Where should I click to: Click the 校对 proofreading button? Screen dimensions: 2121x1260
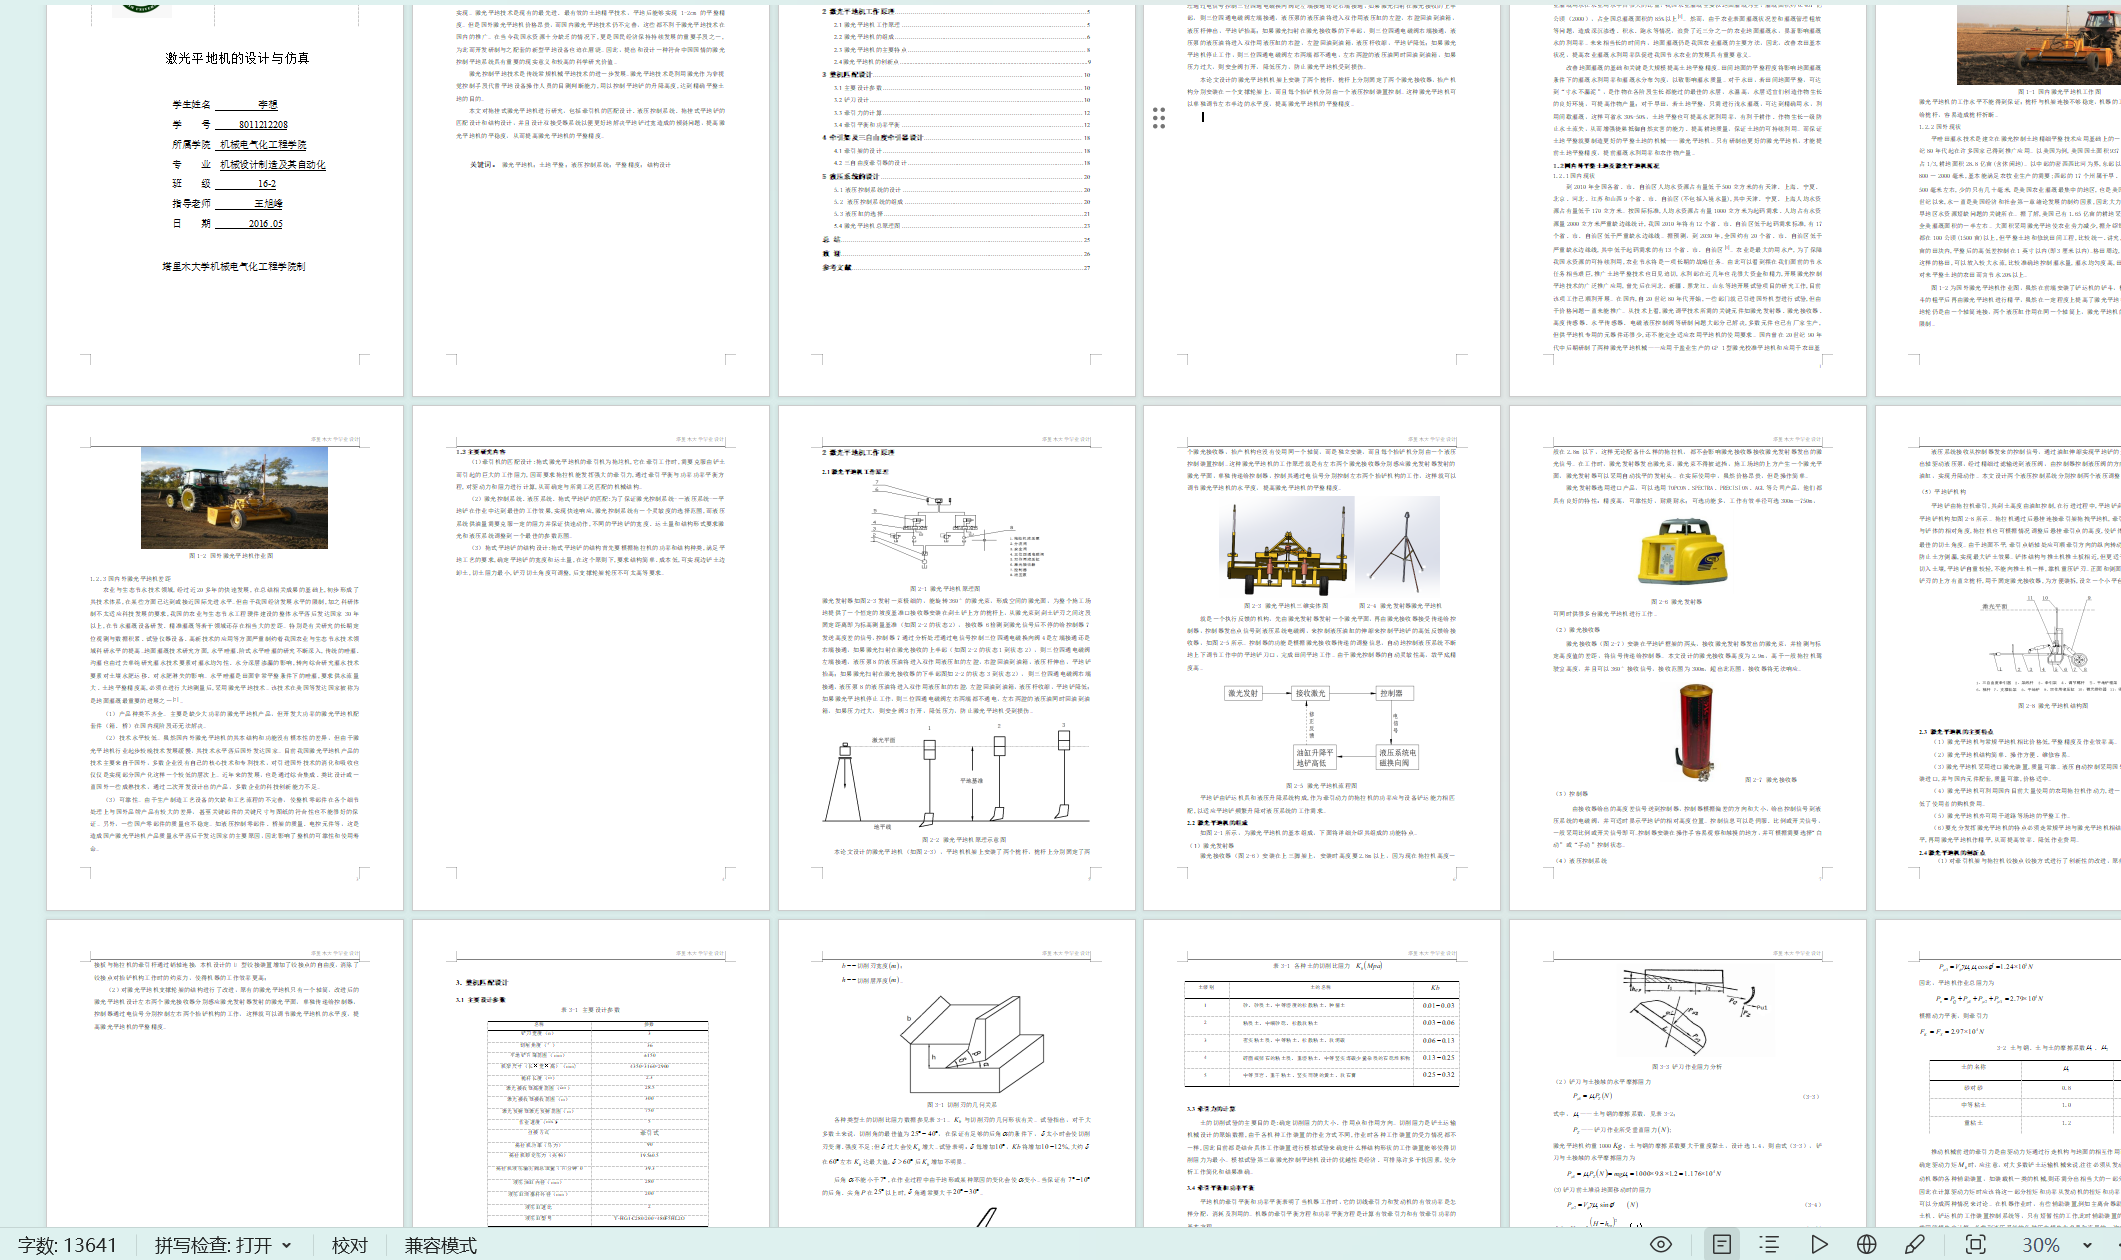pyautogui.click(x=350, y=1245)
